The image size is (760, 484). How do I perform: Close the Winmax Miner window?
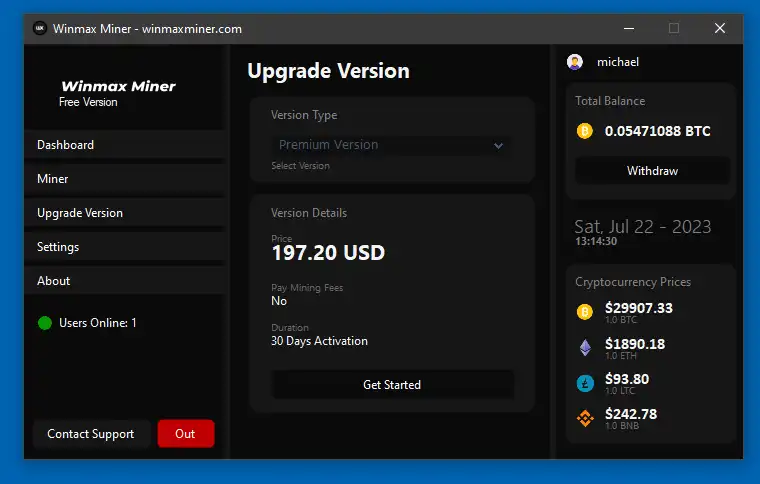[720, 29]
